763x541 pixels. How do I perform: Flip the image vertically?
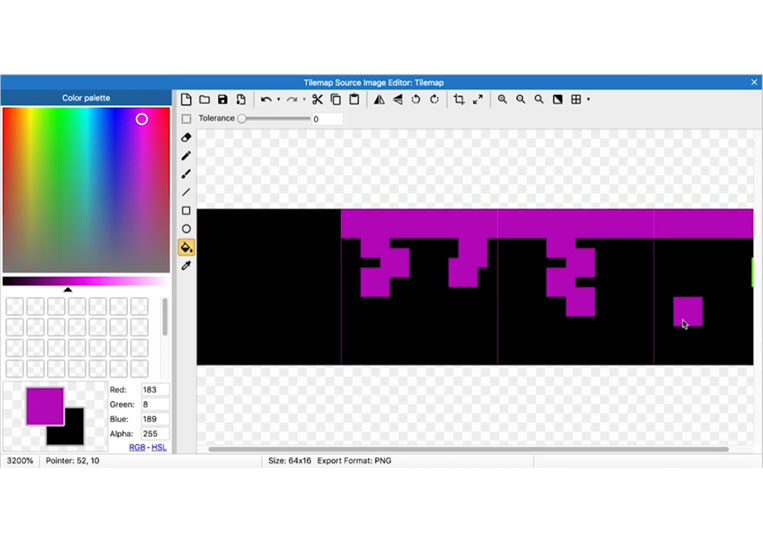398,100
